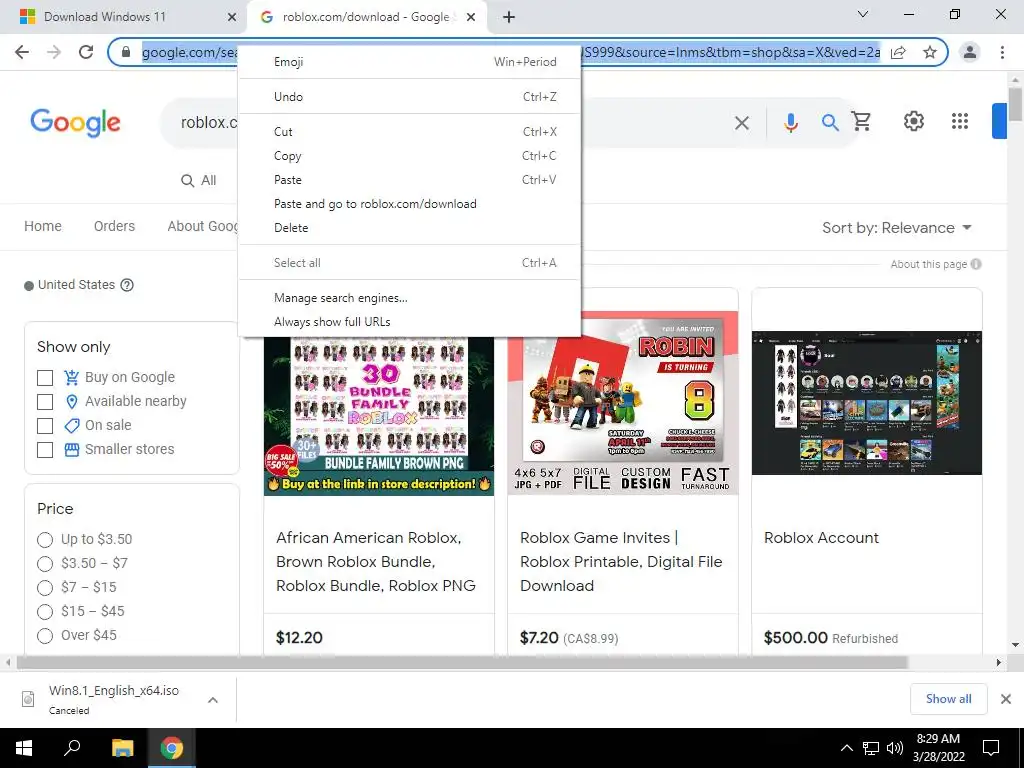Open Chrome's three-dot menu

coord(1002,52)
